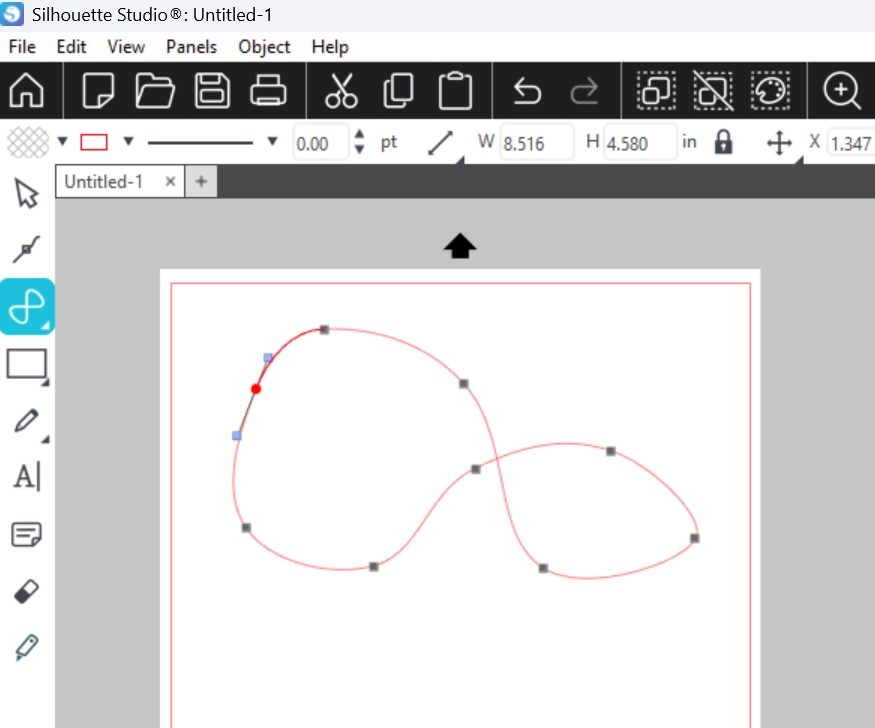Open the Panels menu

click(x=191, y=47)
